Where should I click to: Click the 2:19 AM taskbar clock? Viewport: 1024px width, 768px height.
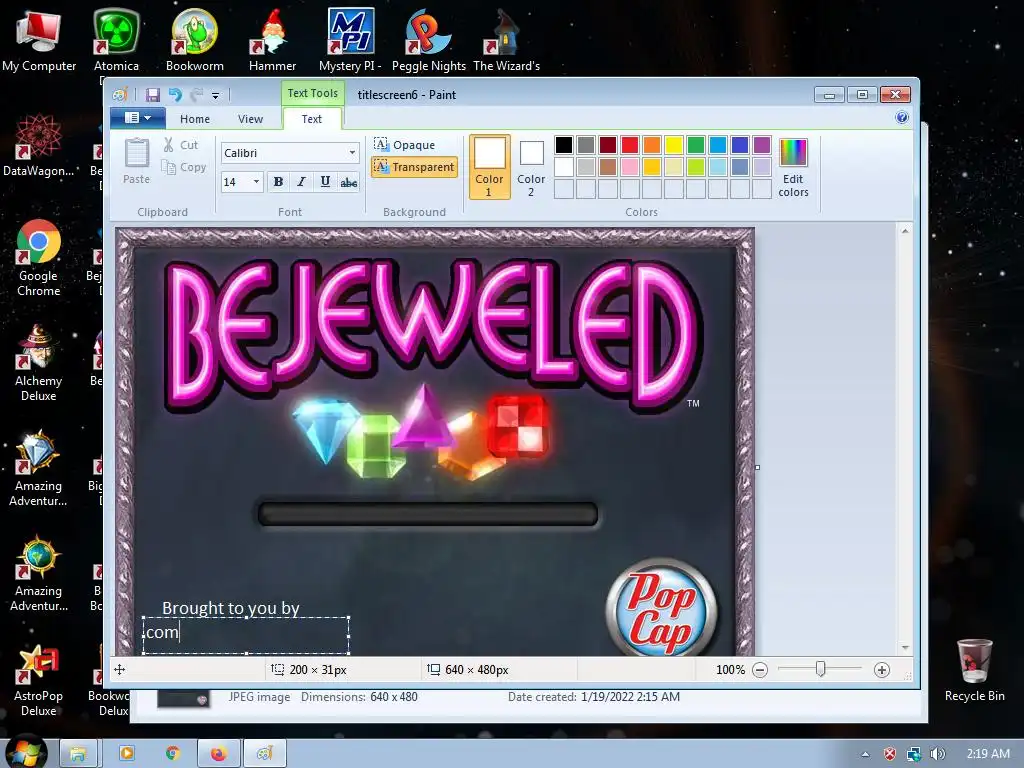(988, 754)
